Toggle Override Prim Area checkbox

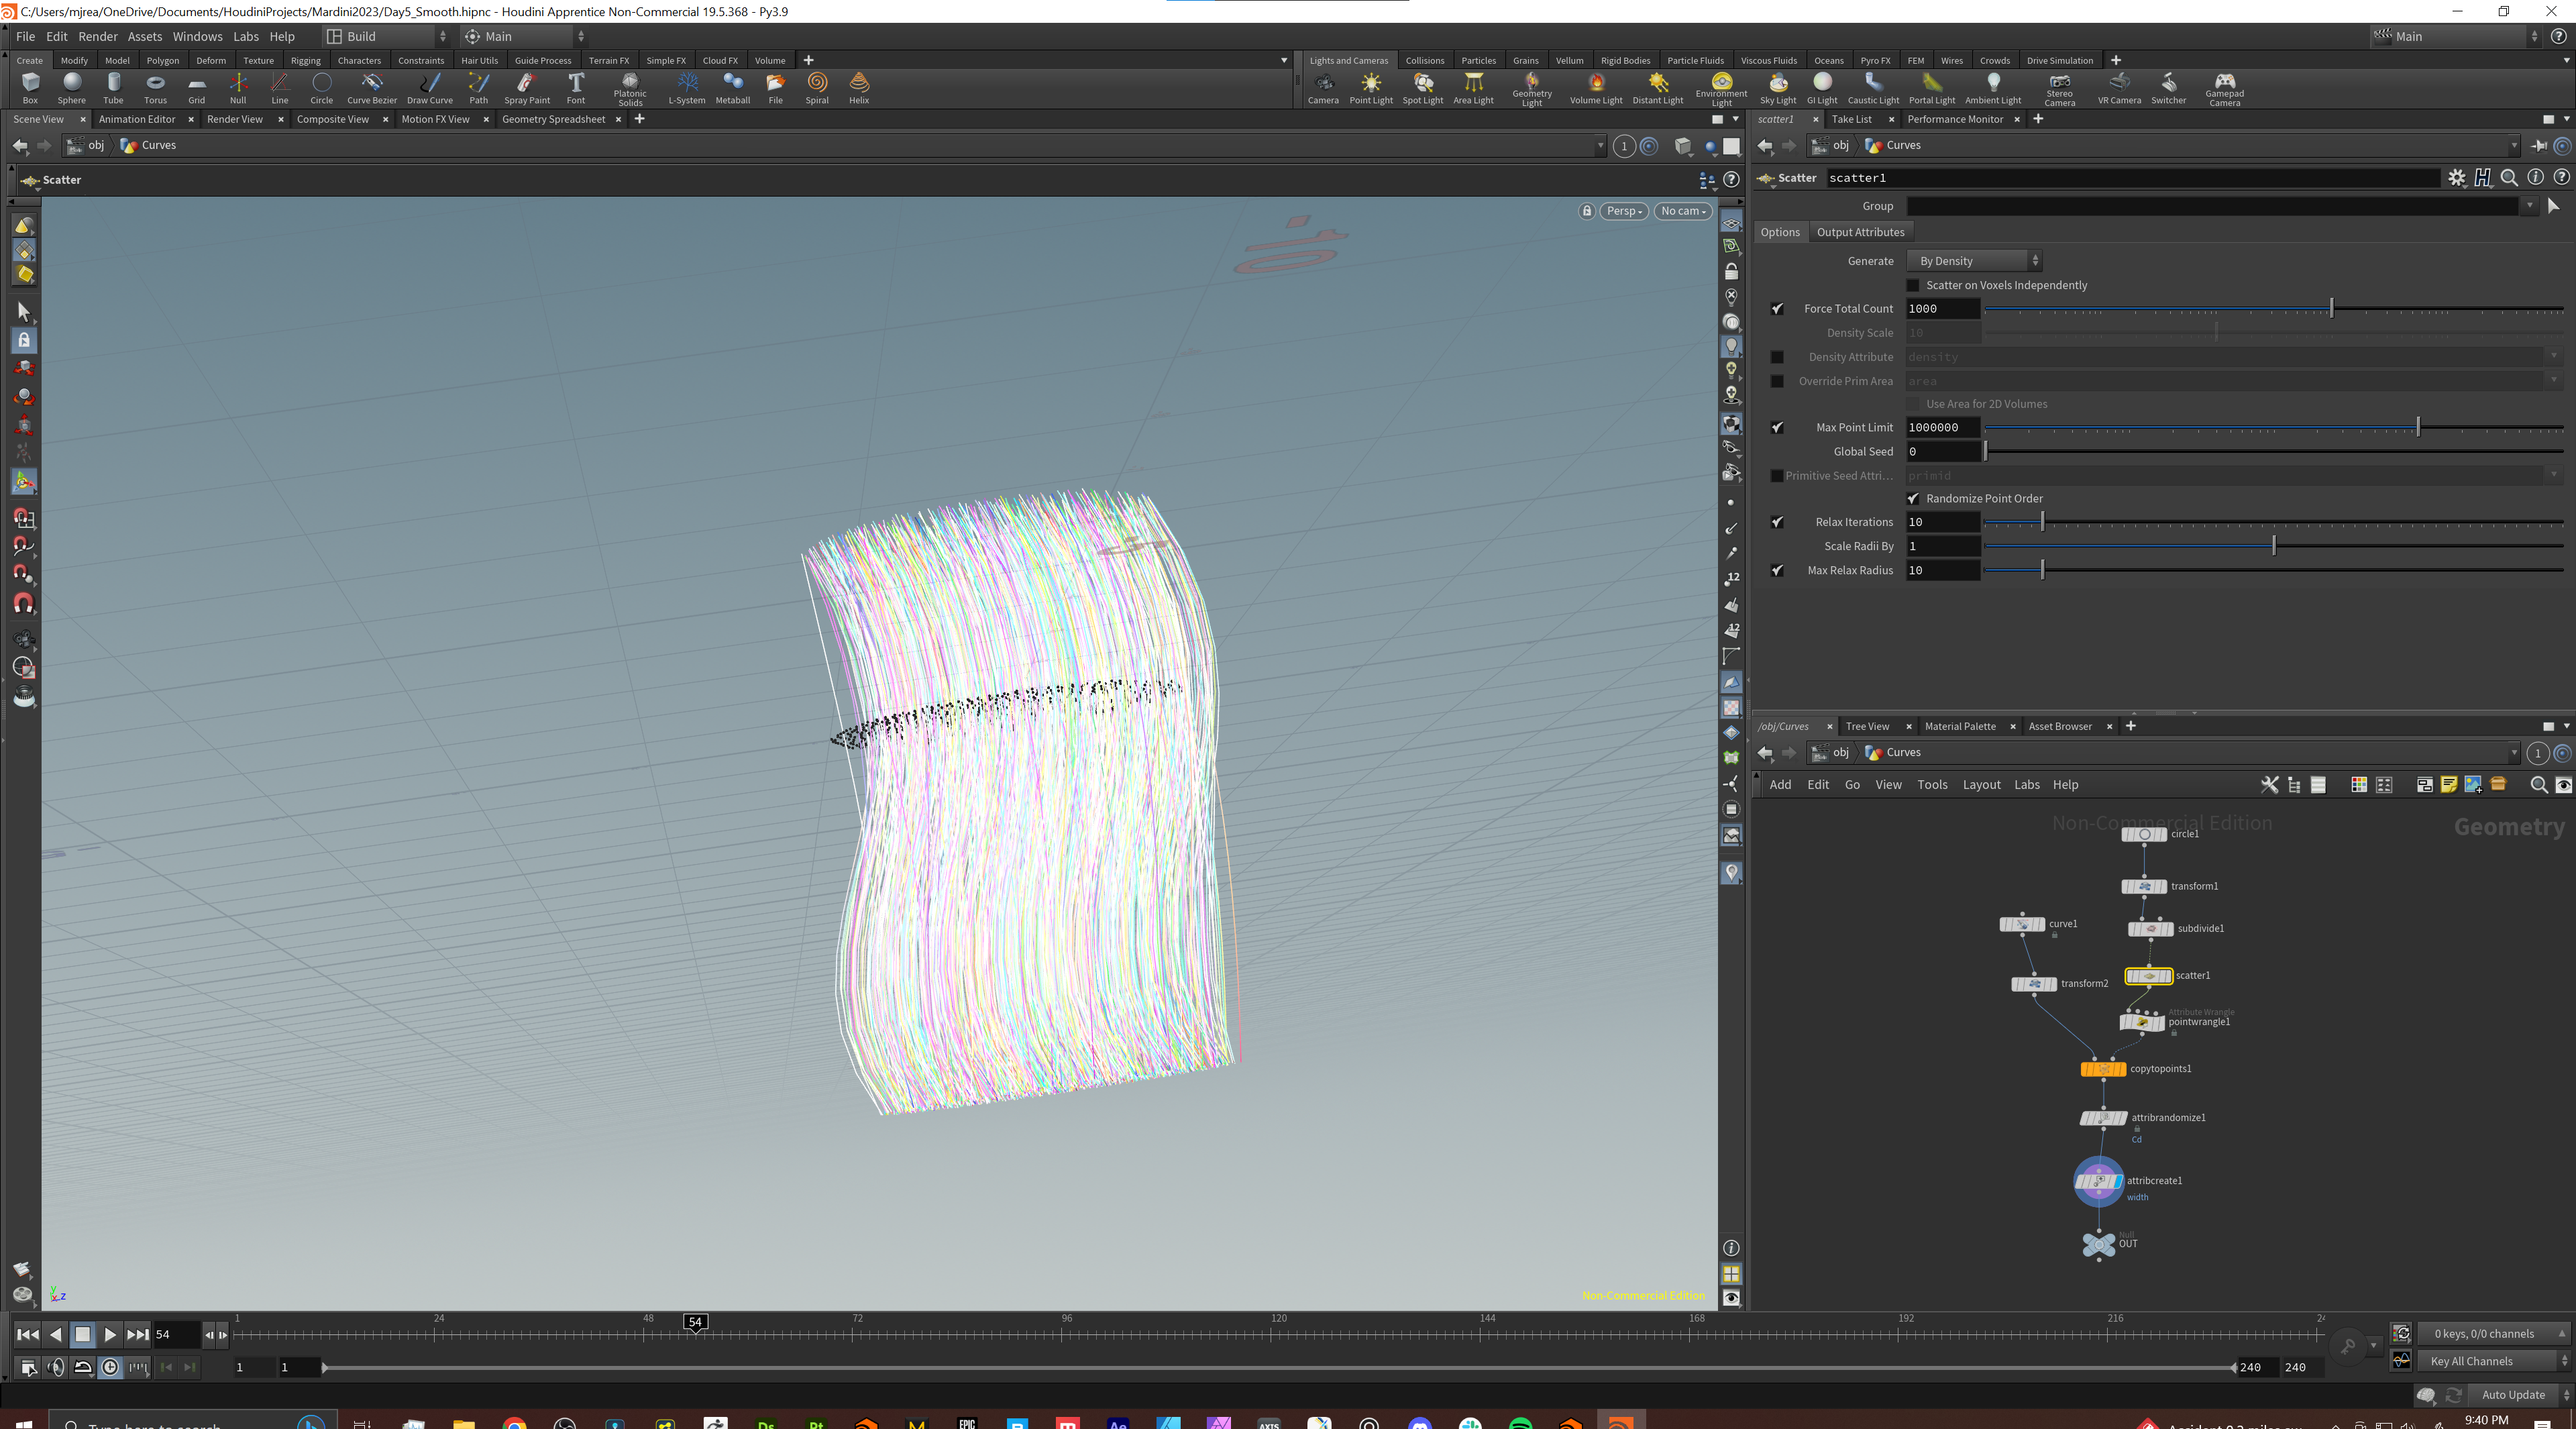pyautogui.click(x=1777, y=381)
